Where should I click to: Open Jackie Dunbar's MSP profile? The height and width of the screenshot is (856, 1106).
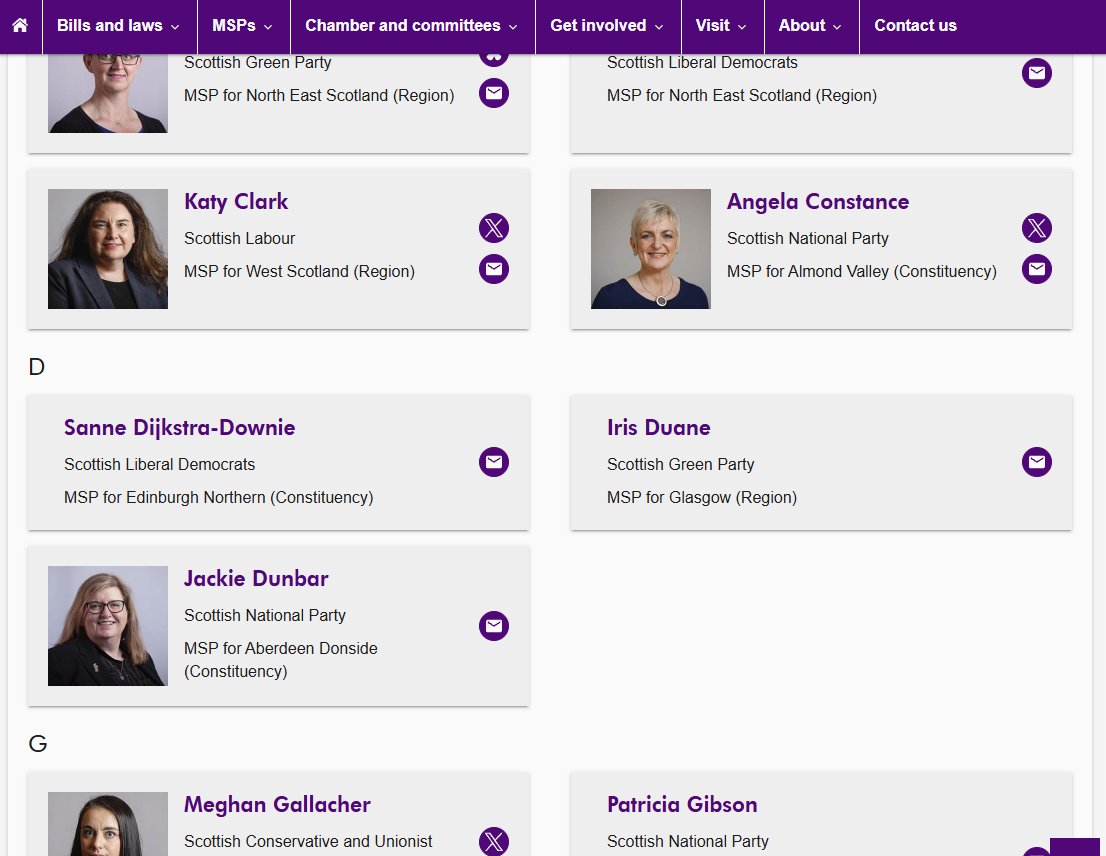click(x=256, y=578)
